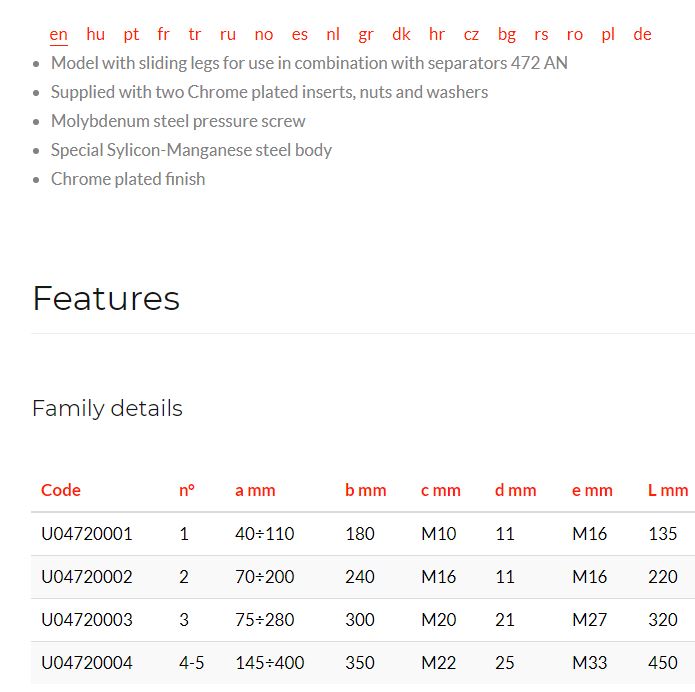Choose the 'gr' language link
Viewport: 695px width, 692px height.
pyautogui.click(x=366, y=35)
